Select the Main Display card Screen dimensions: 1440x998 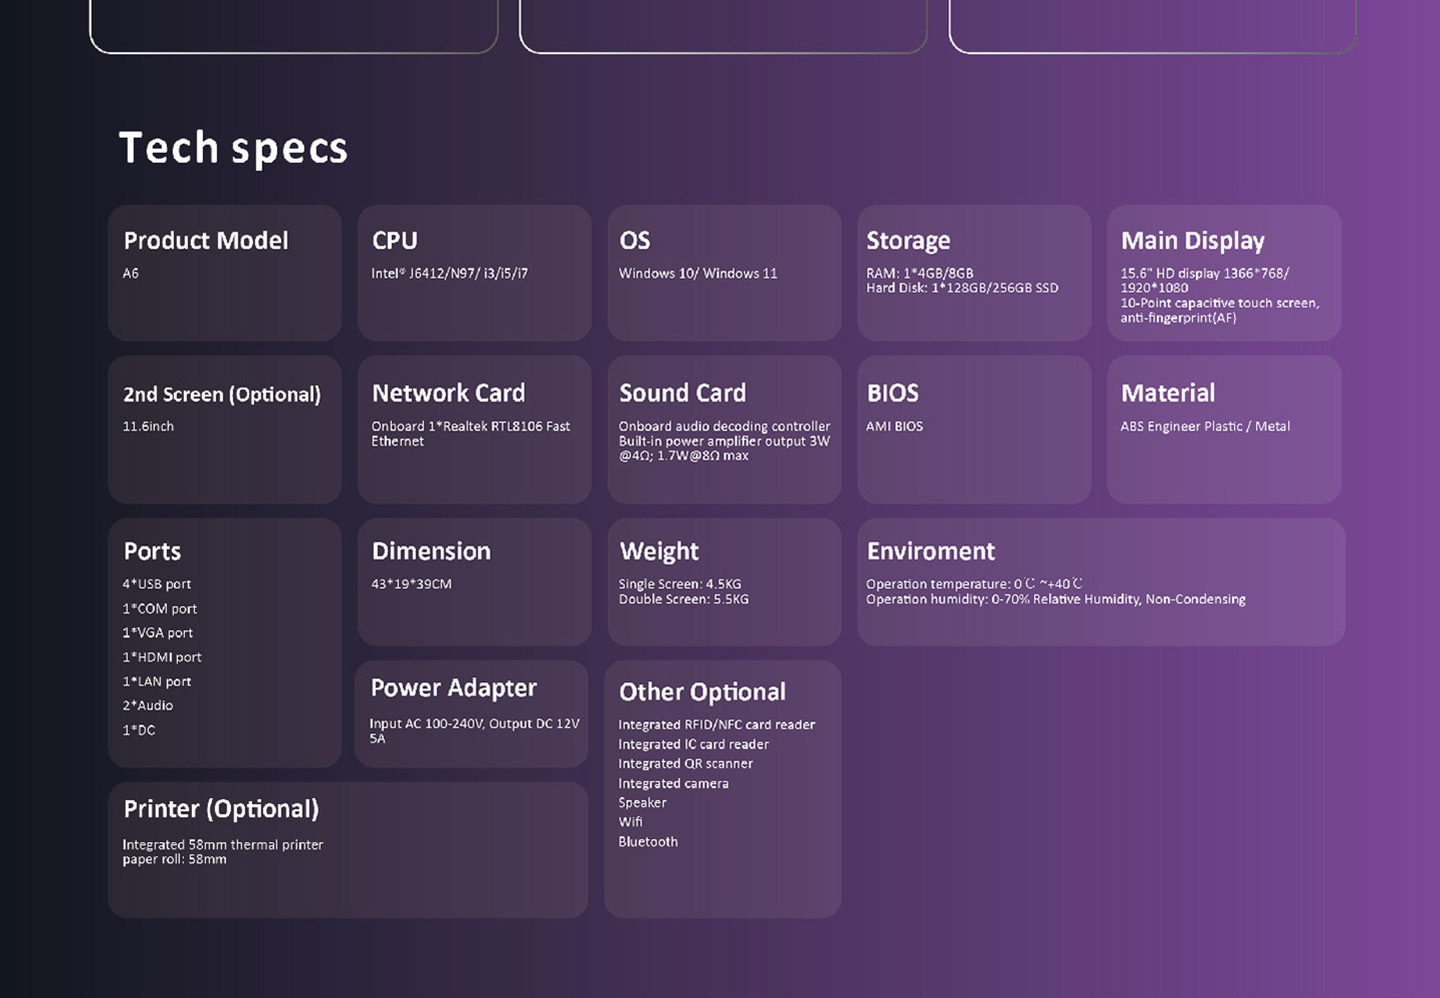pos(1224,273)
